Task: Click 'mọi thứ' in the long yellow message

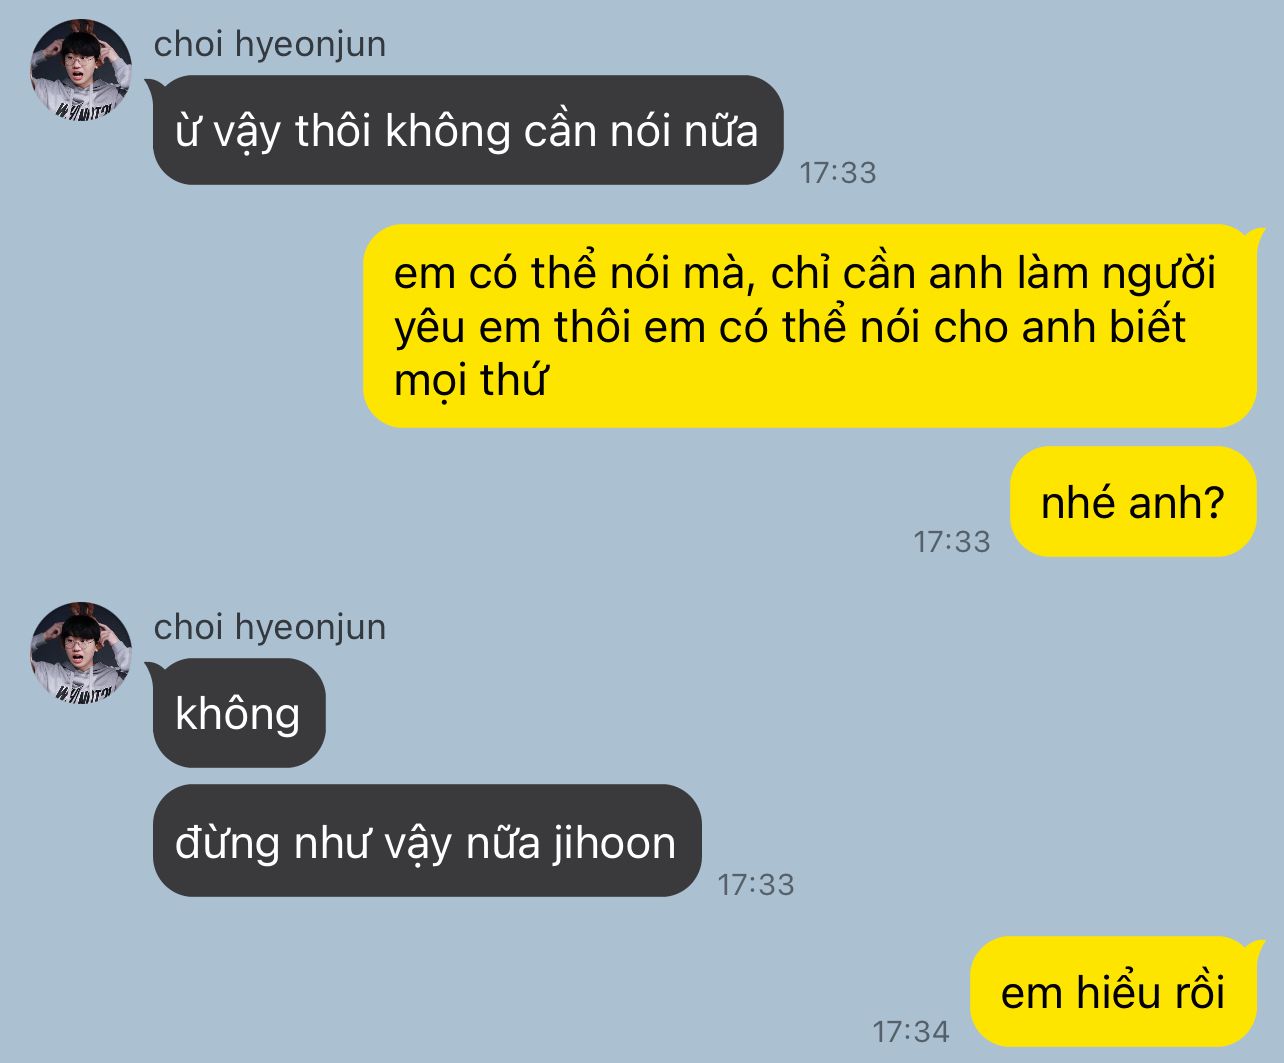Action: pos(471,380)
